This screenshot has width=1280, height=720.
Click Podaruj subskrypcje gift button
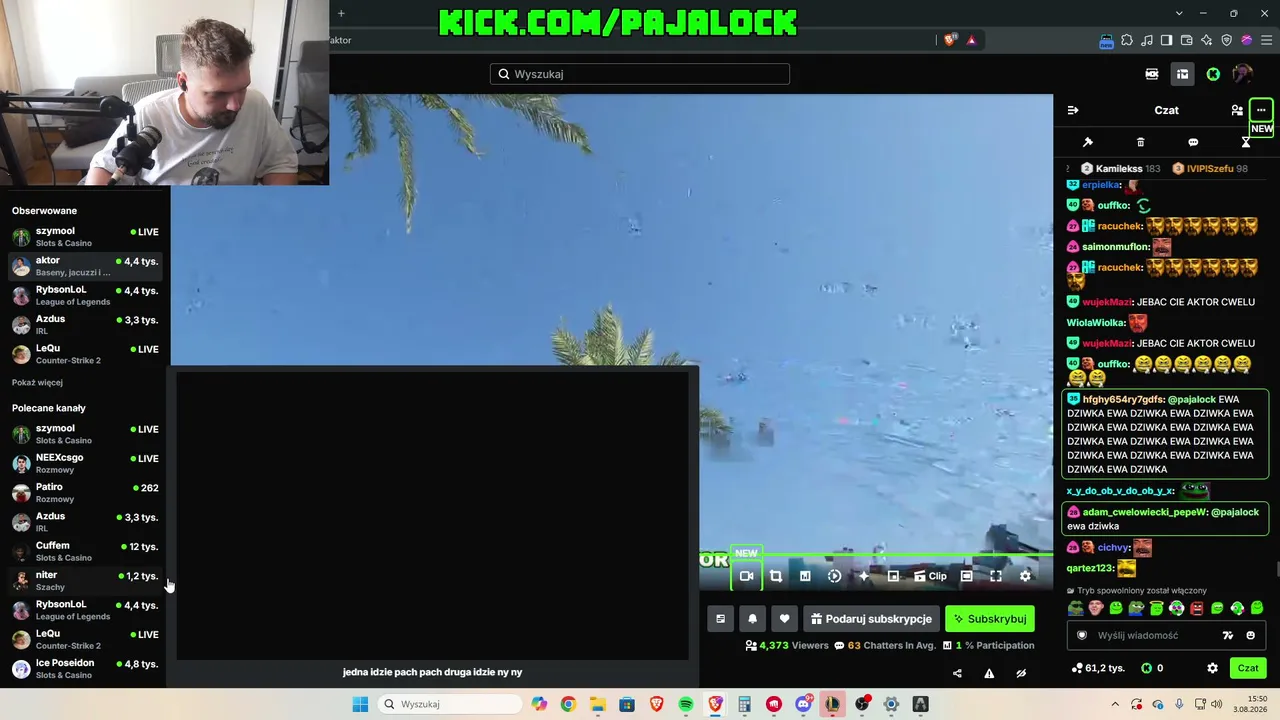[871, 619]
